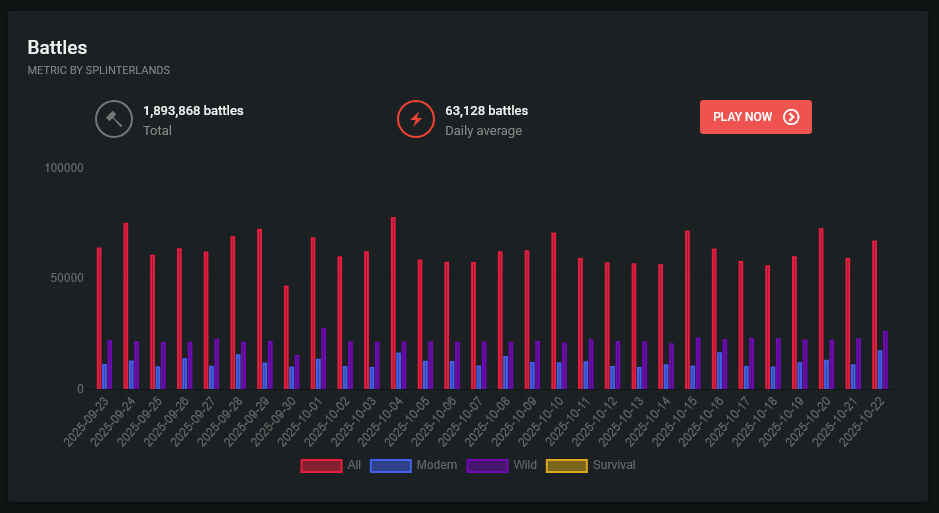Click the METRIC BY SPLINTERLANDS subtitle
The image size is (939, 513).
[98, 70]
